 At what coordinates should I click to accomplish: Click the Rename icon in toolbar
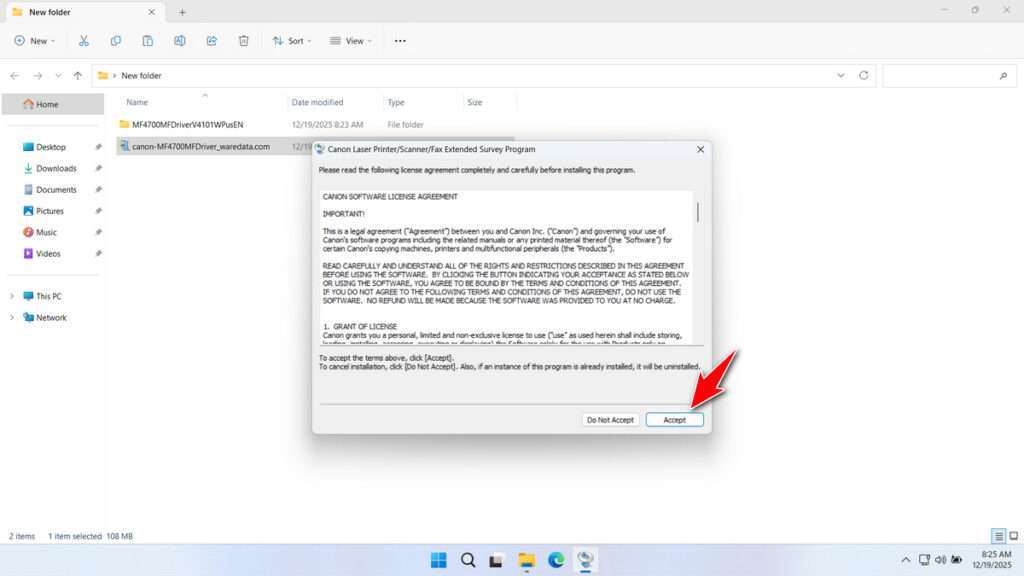[x=180, y=41]
